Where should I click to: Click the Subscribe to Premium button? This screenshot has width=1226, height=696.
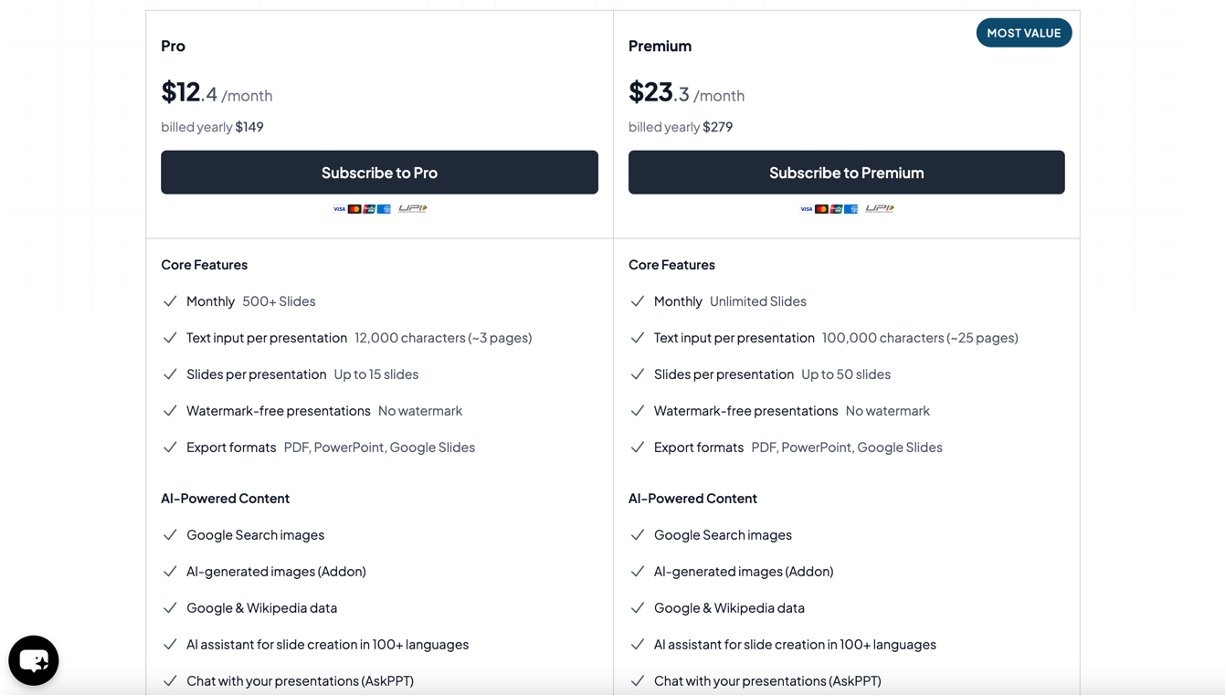tap(846, 172)
